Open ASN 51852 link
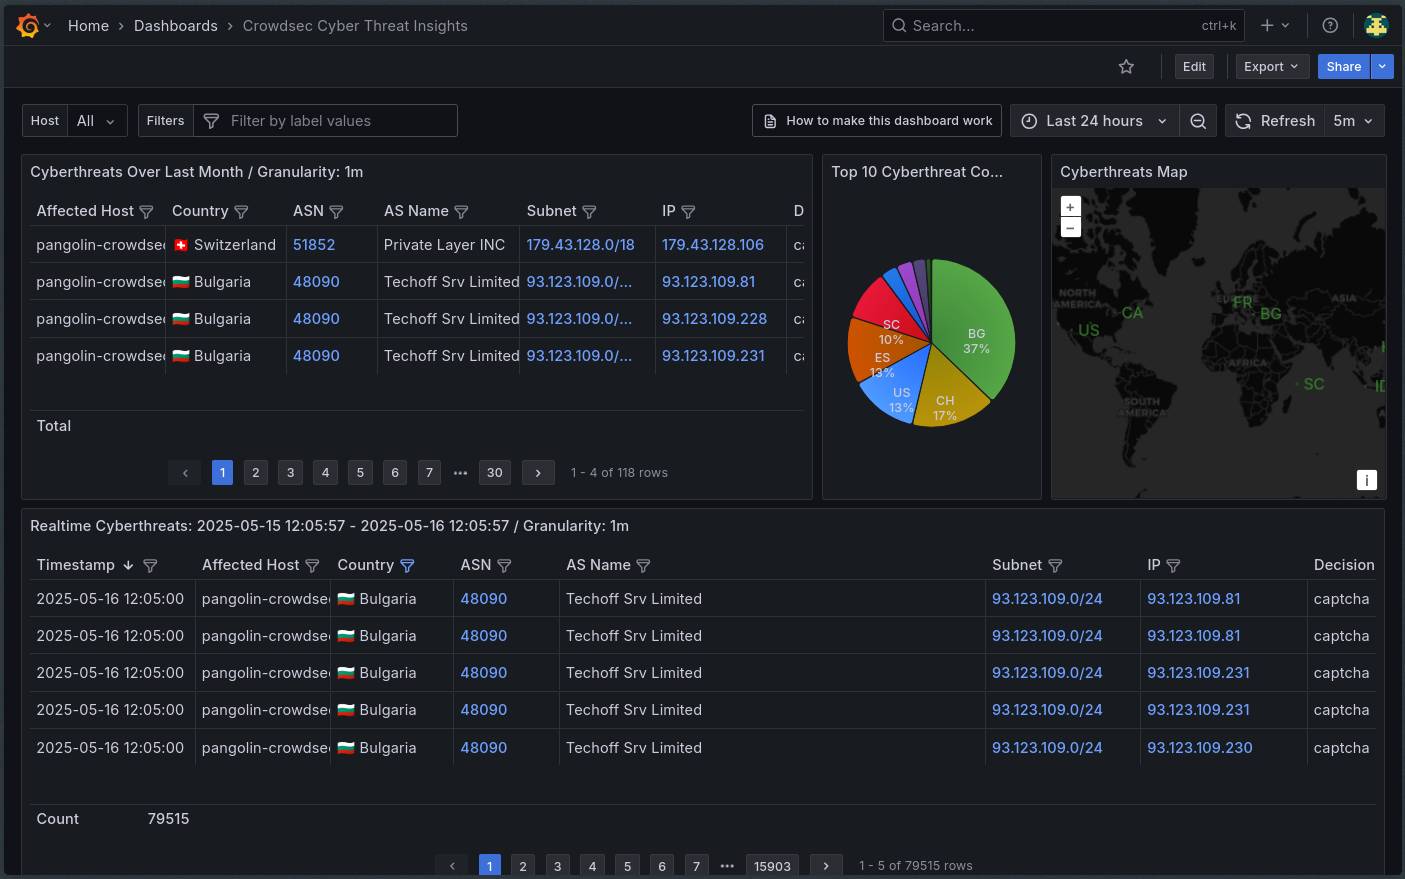This screenshot has height=879, width=1405. click(314, 245)
